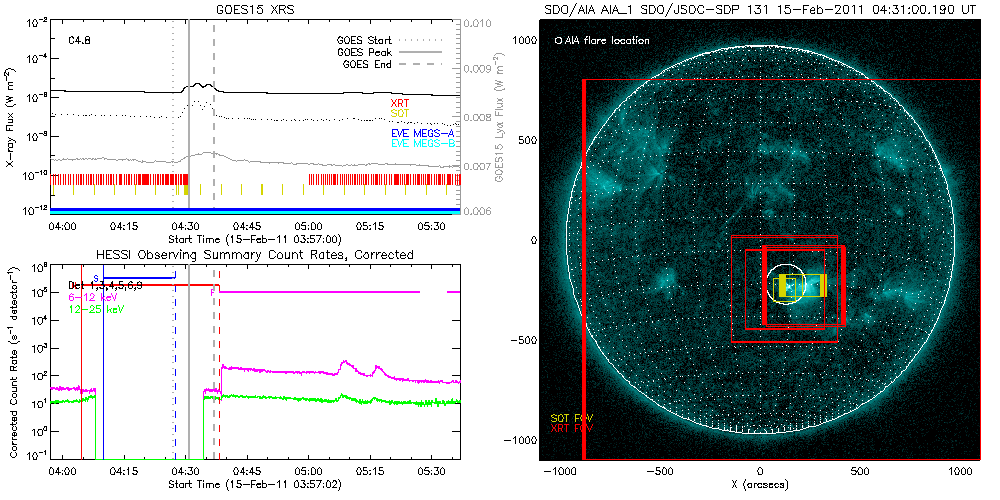This screenshot has width=1000, height=500.
Task: Click the thick red XRT vertical line
Action: (583, 270)
